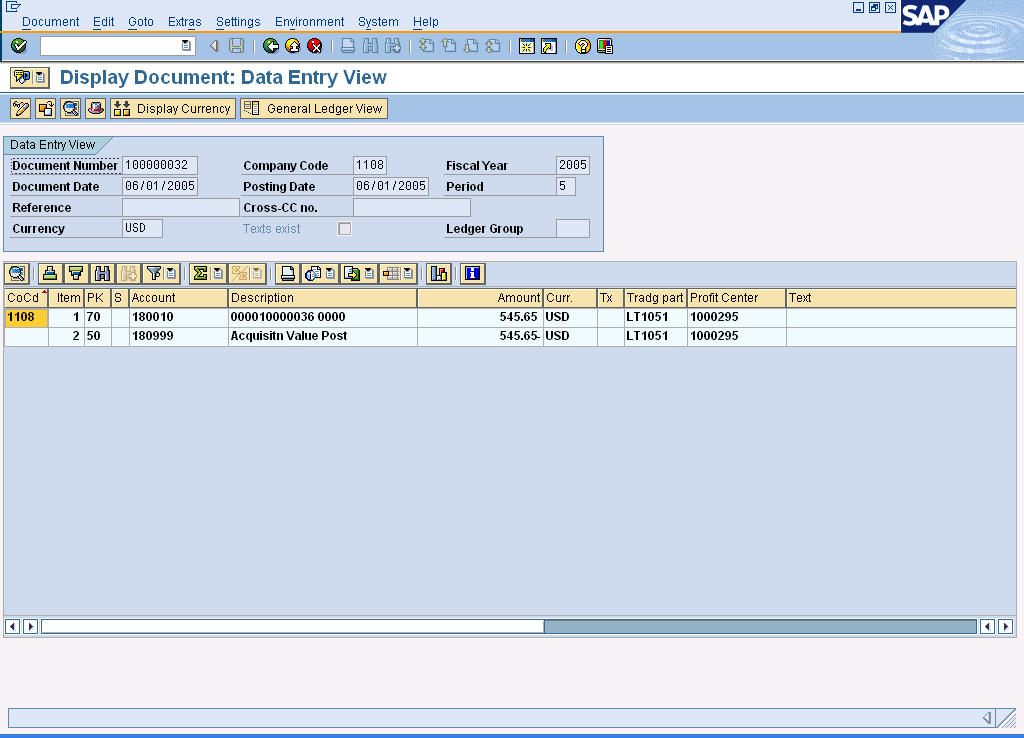Toggle the Texts exist checkbox
The width and height of the screenshot is (1024, 738).
(x=344, y=229)
